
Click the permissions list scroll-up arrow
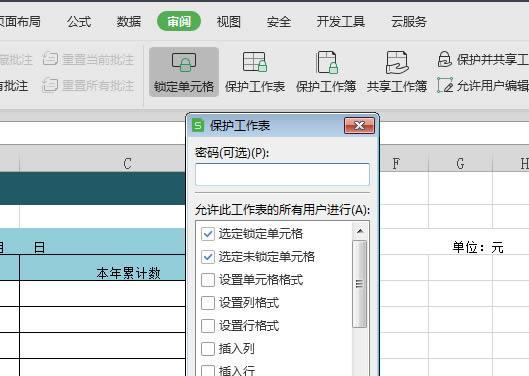coord(360,231)
